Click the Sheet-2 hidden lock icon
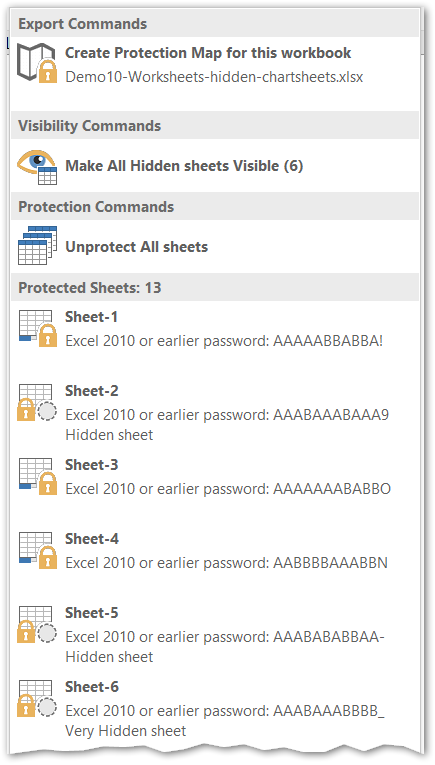435x765 pixels. tap(37, 403)
